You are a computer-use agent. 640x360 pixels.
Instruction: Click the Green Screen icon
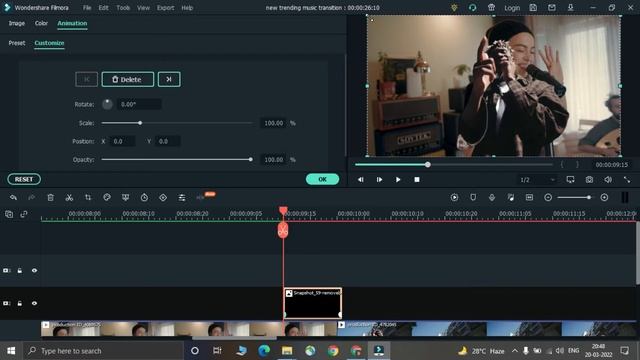point(126,198)
